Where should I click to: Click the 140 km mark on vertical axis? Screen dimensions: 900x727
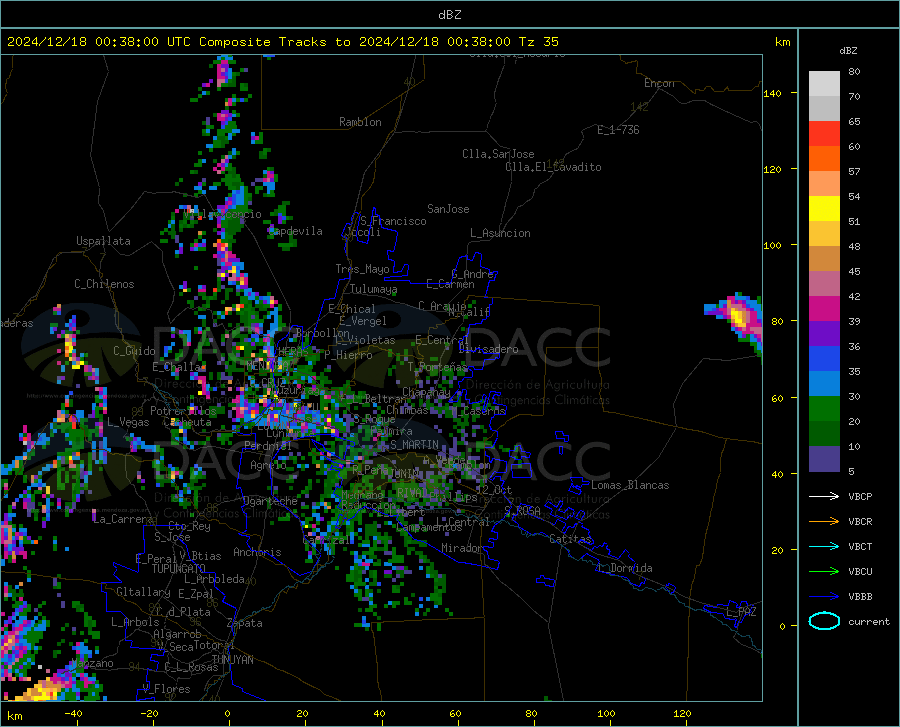tap(772, 93)
